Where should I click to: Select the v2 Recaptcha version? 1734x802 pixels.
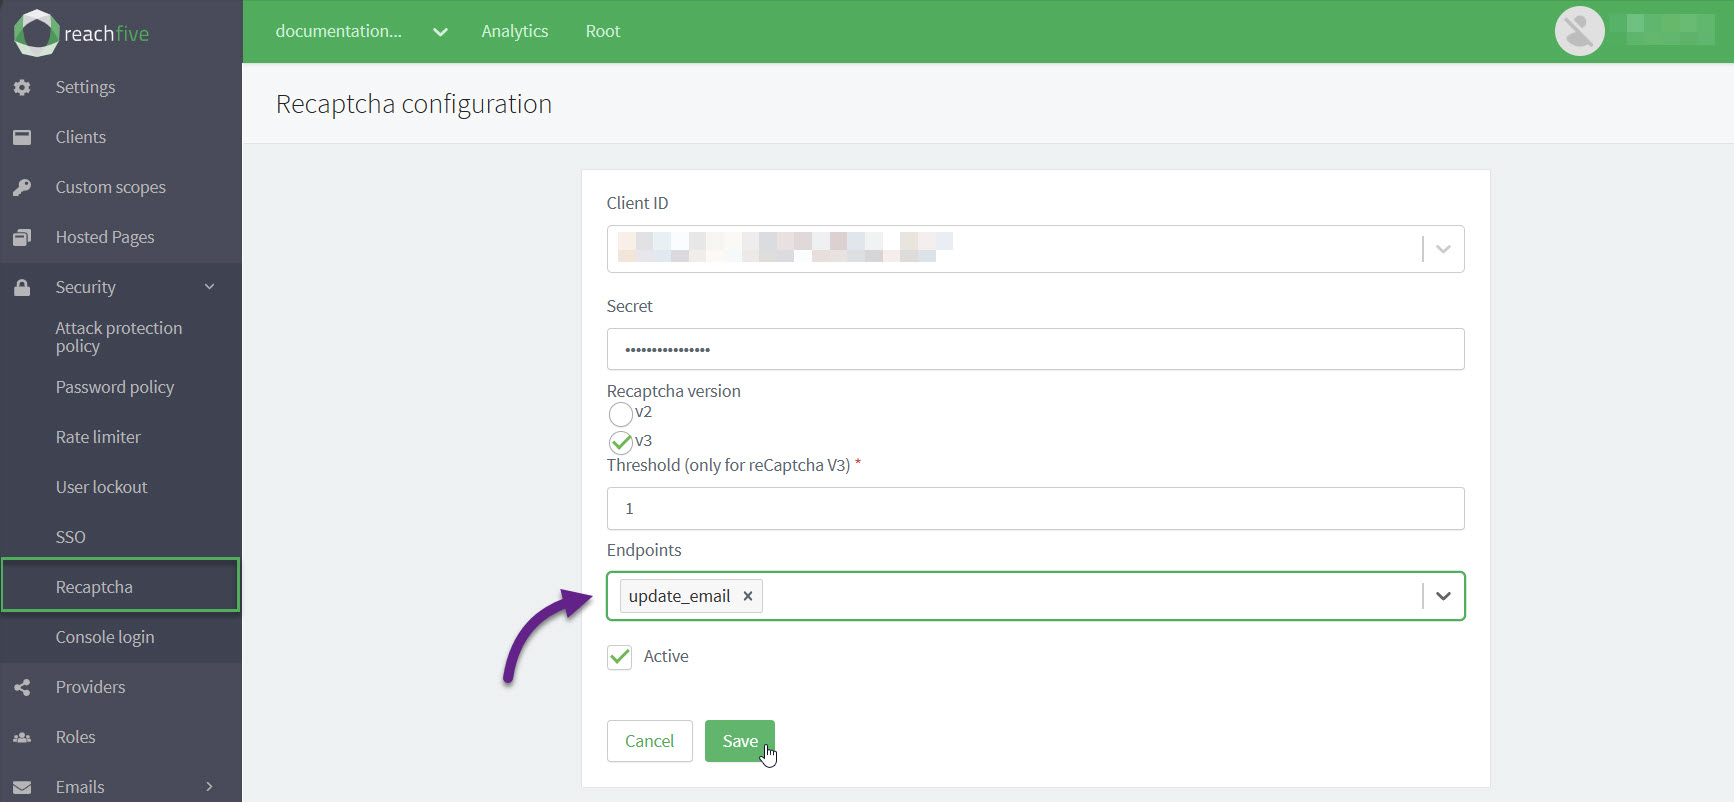click(620, 414)
